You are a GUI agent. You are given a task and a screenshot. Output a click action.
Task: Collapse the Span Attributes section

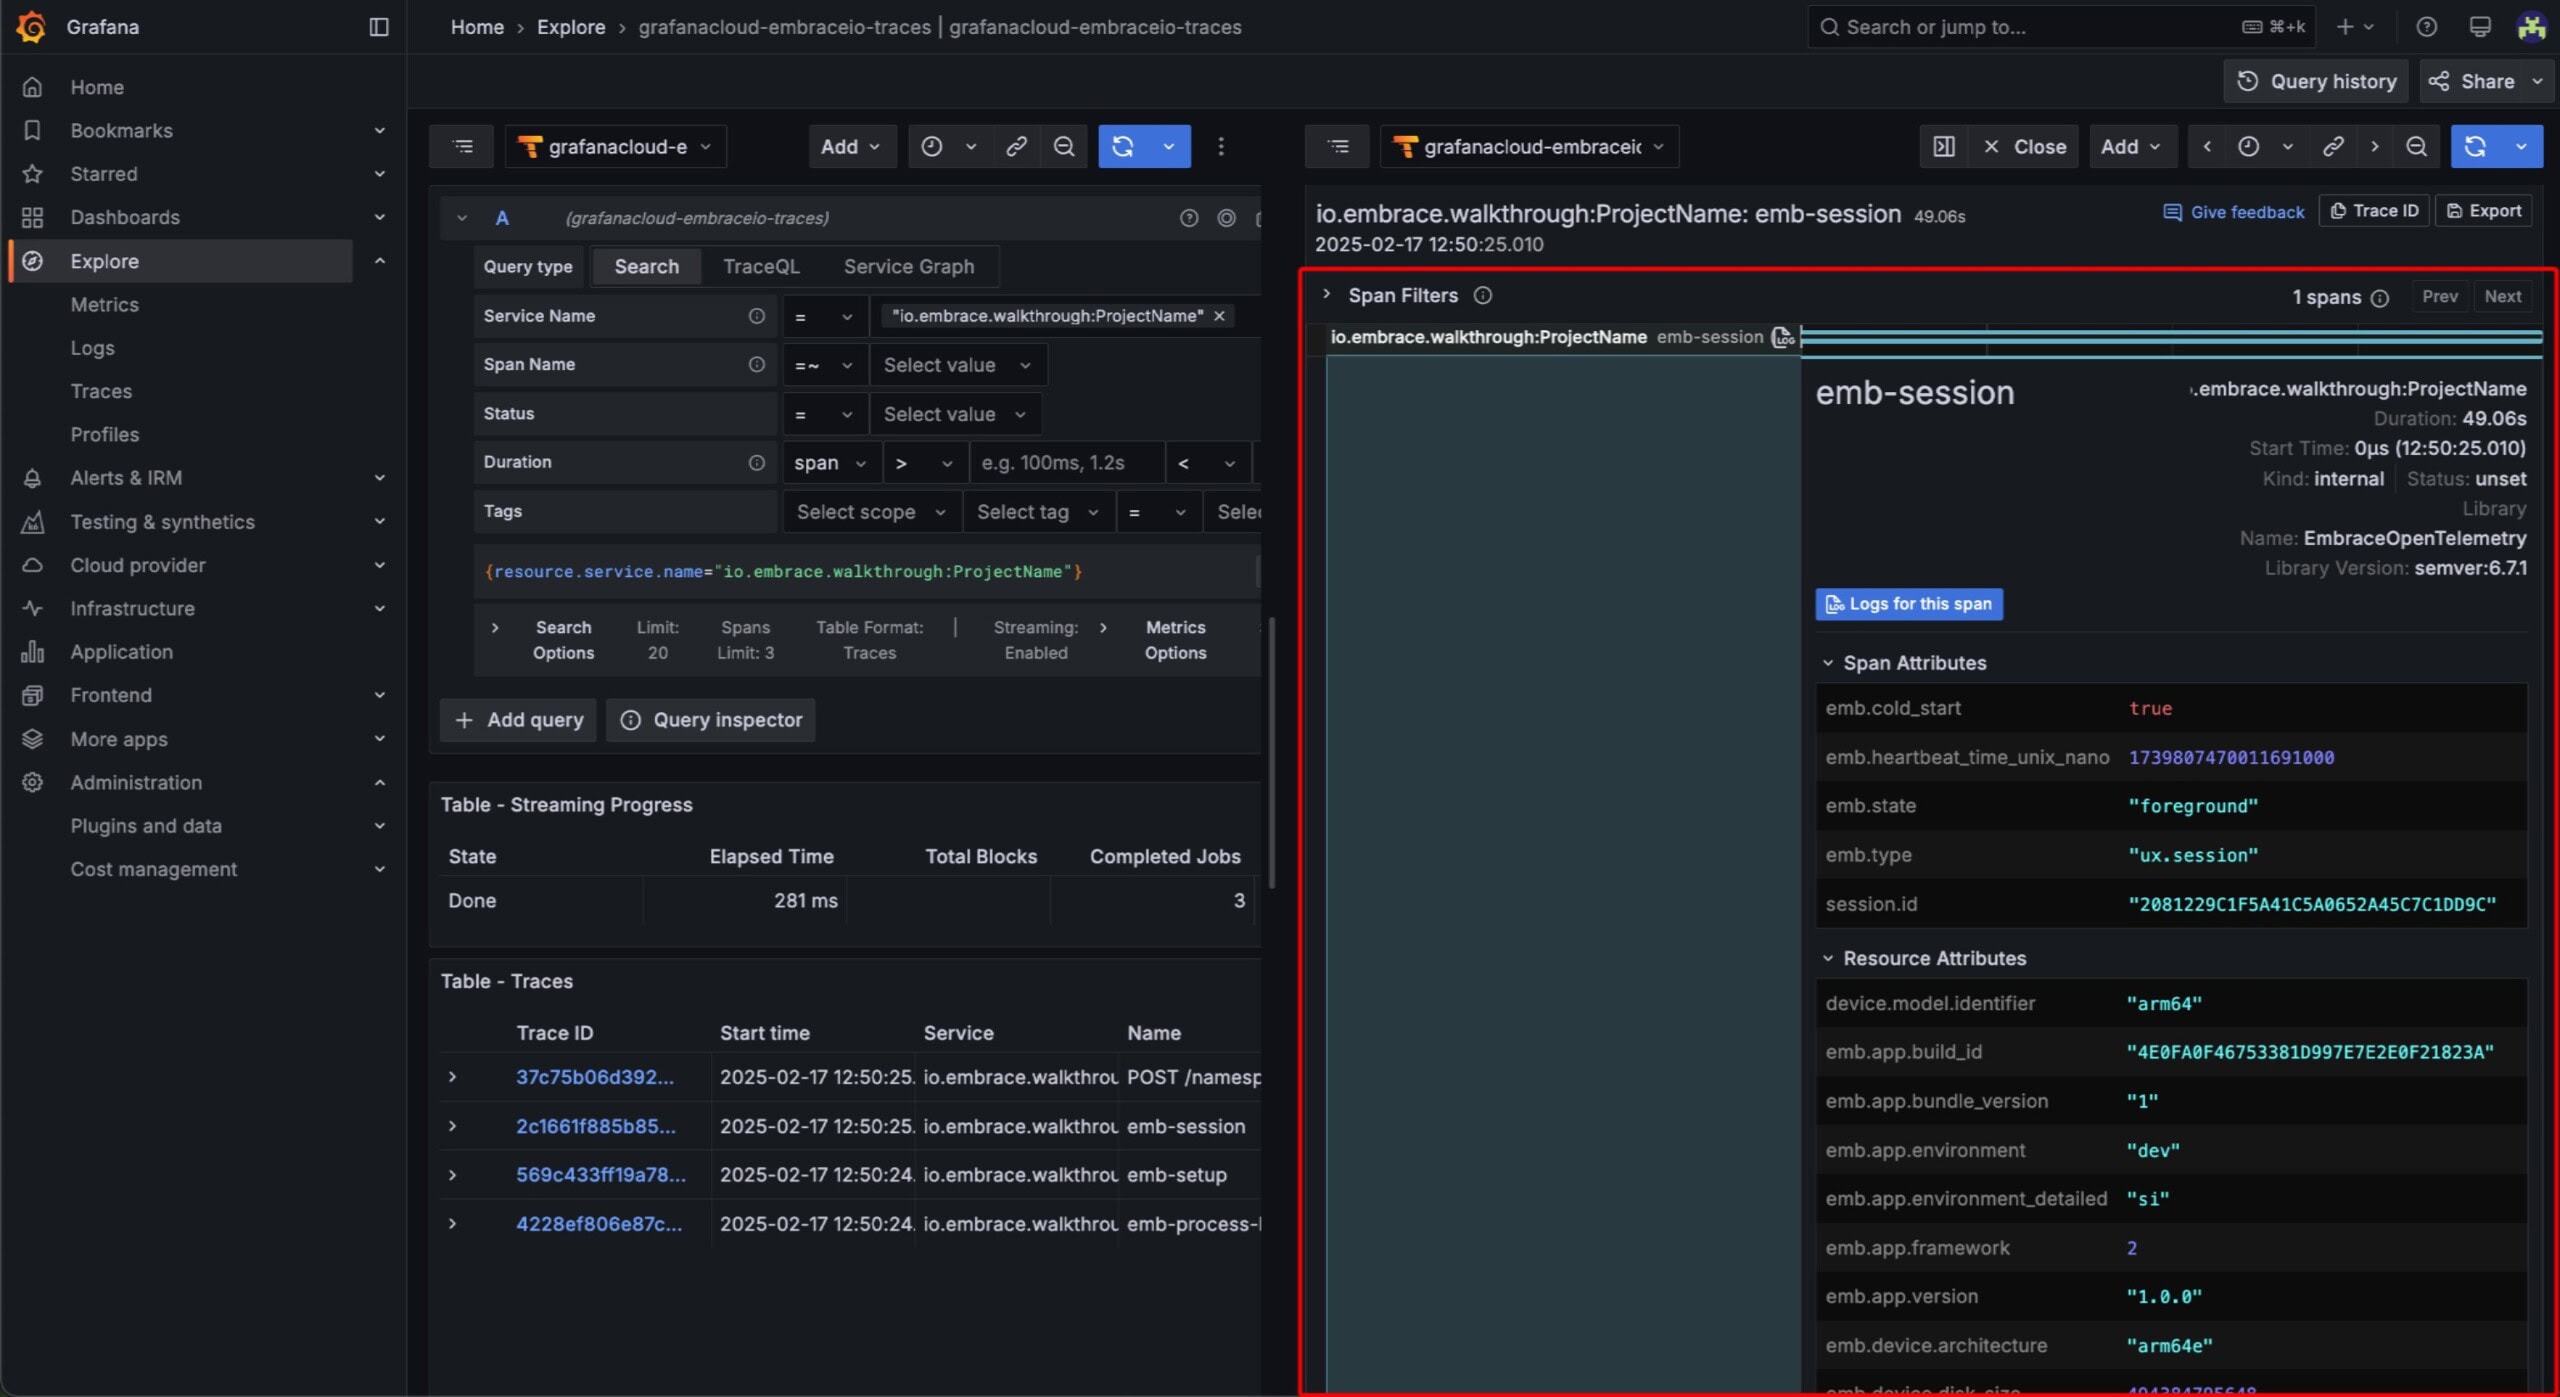tap(1828, 663)
